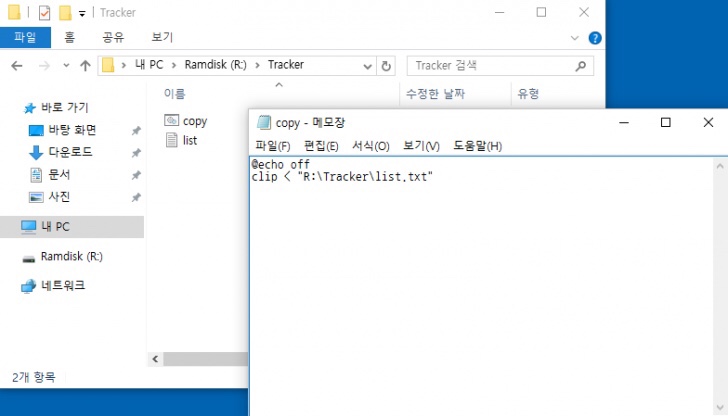This screenshot has width=728, height=416.
Task: Select the list text file icon
Action: point(171,140)
